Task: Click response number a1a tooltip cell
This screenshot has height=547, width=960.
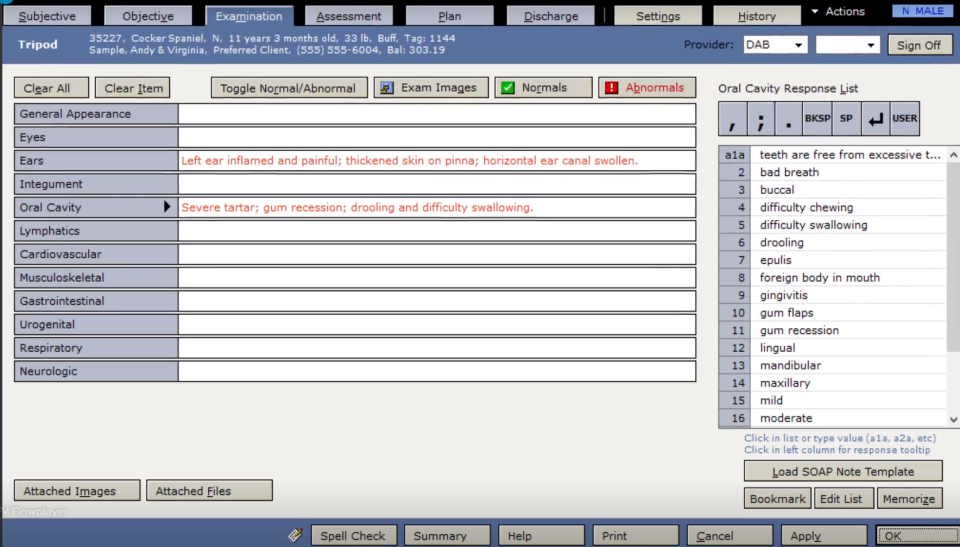Action: pyautogui.click(x=735, y=155)
